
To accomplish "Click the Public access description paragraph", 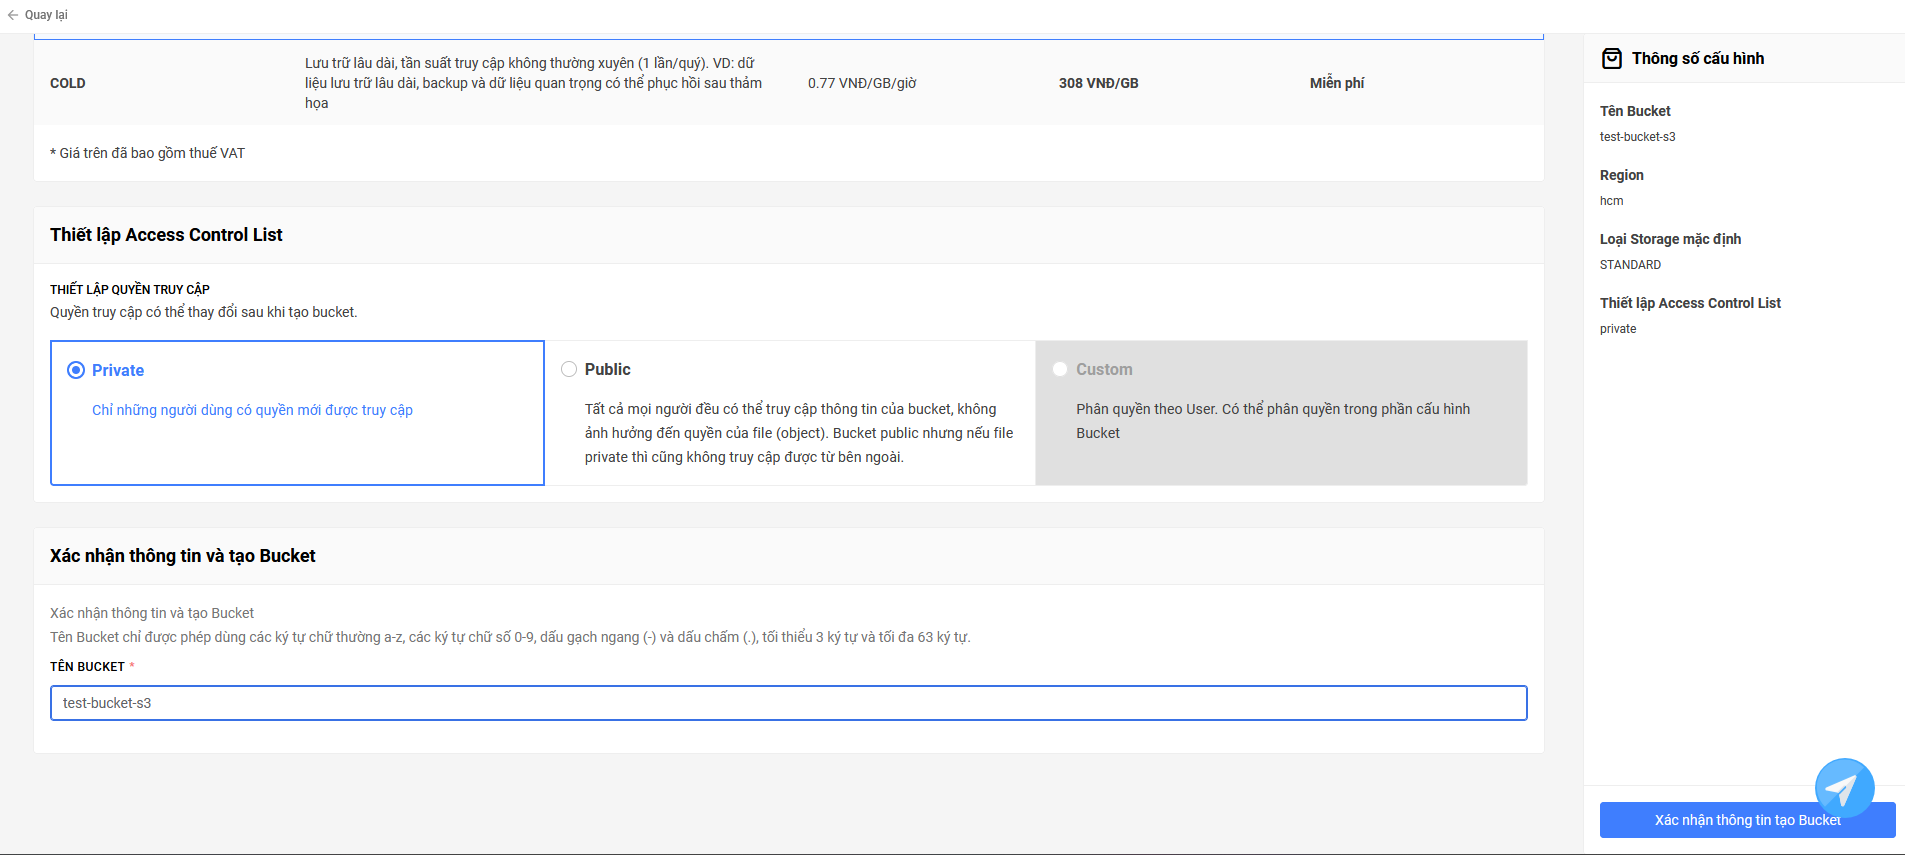I will pos(798,433).
